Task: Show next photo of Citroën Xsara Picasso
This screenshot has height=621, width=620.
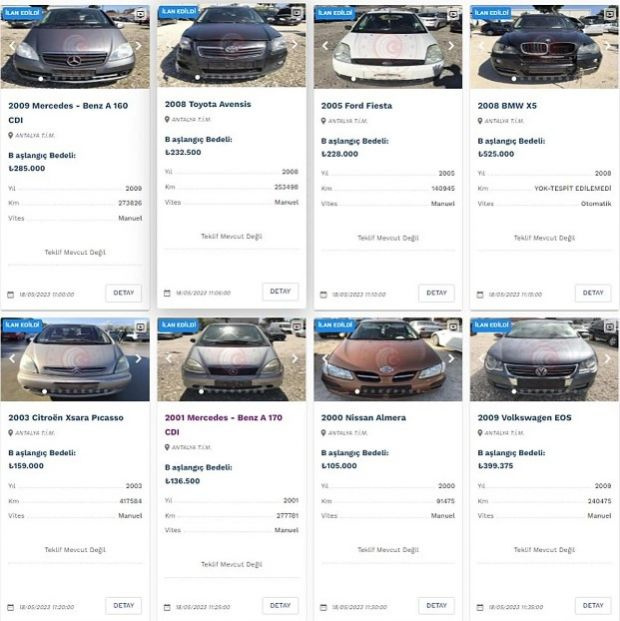Action: pyautogui.click(x=138, y=358)
